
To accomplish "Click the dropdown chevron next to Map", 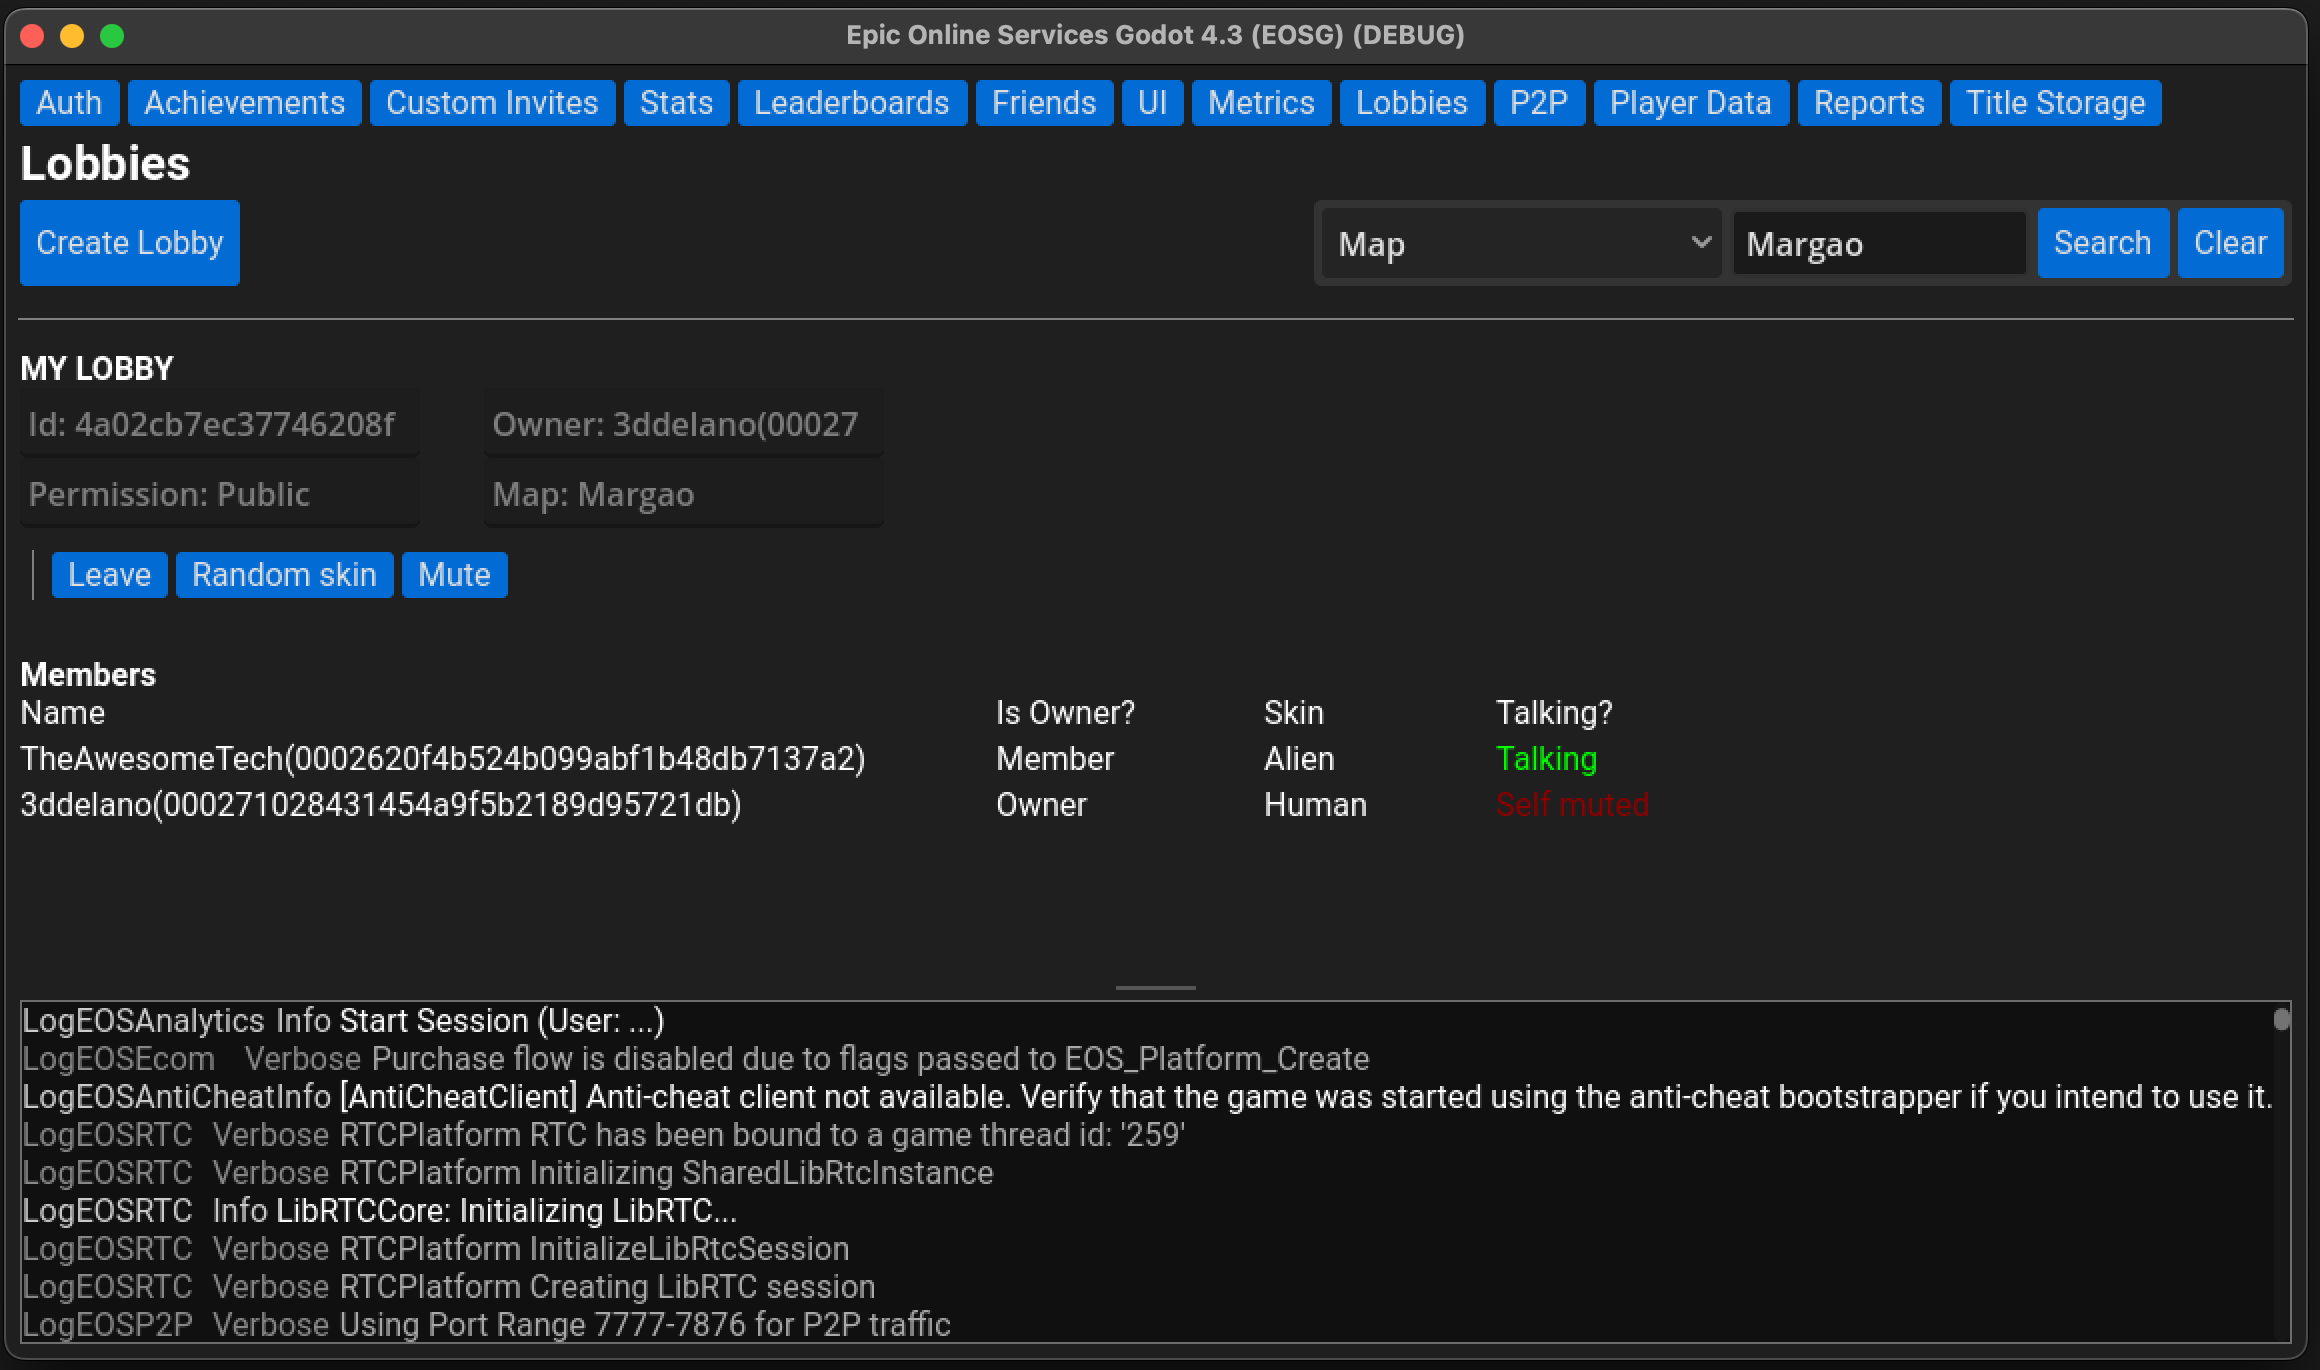I will click(1700, 243).
